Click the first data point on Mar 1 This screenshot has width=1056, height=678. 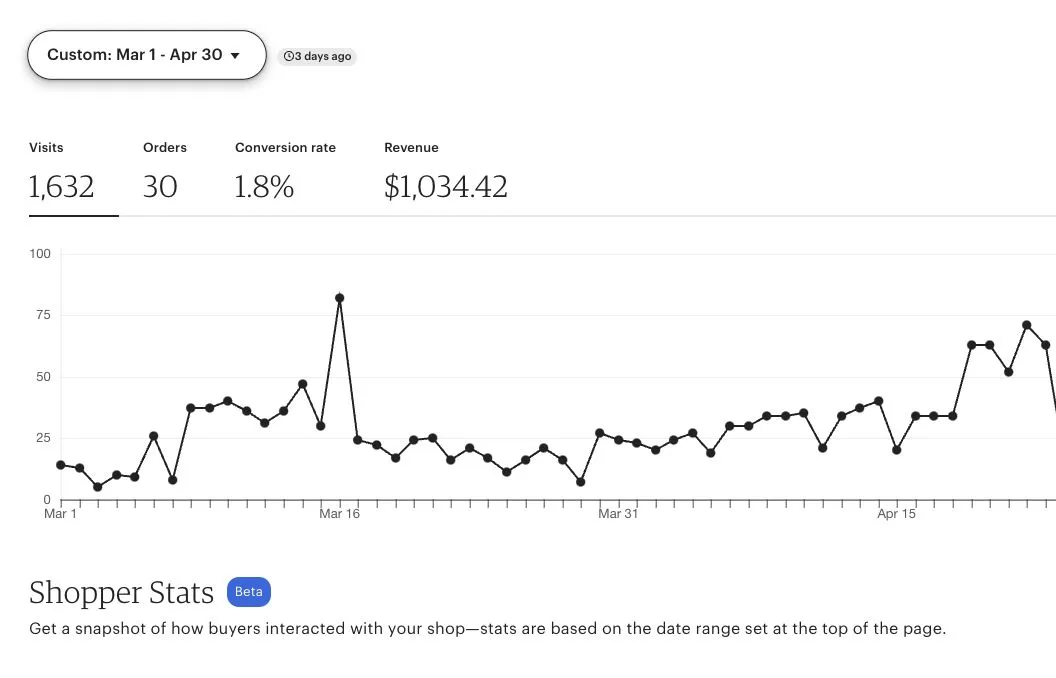point(61,465)
